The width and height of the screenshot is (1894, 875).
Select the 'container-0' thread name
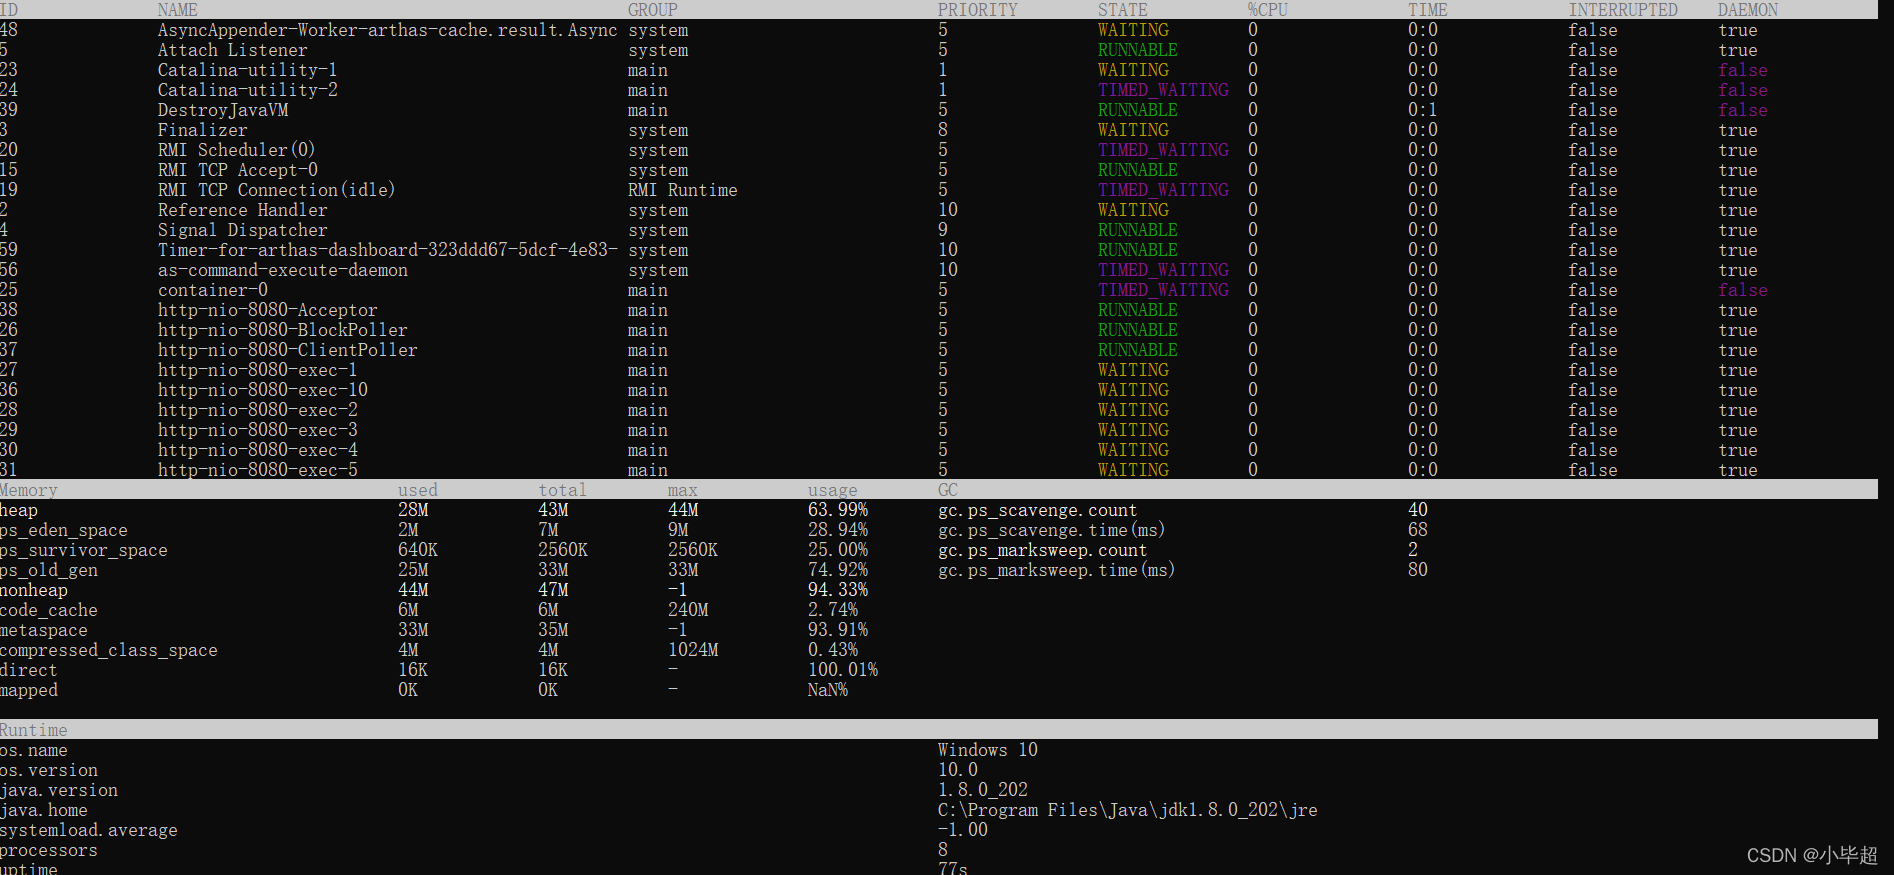(x=213, y=290)
